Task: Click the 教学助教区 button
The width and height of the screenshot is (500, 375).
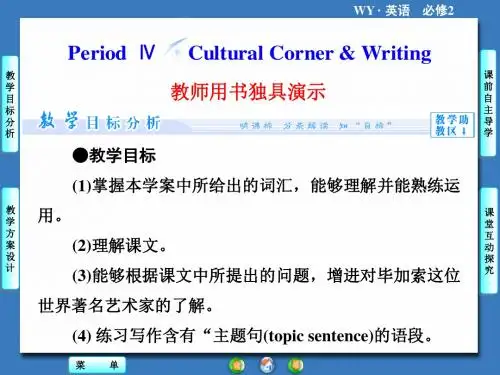Action: 452,125
